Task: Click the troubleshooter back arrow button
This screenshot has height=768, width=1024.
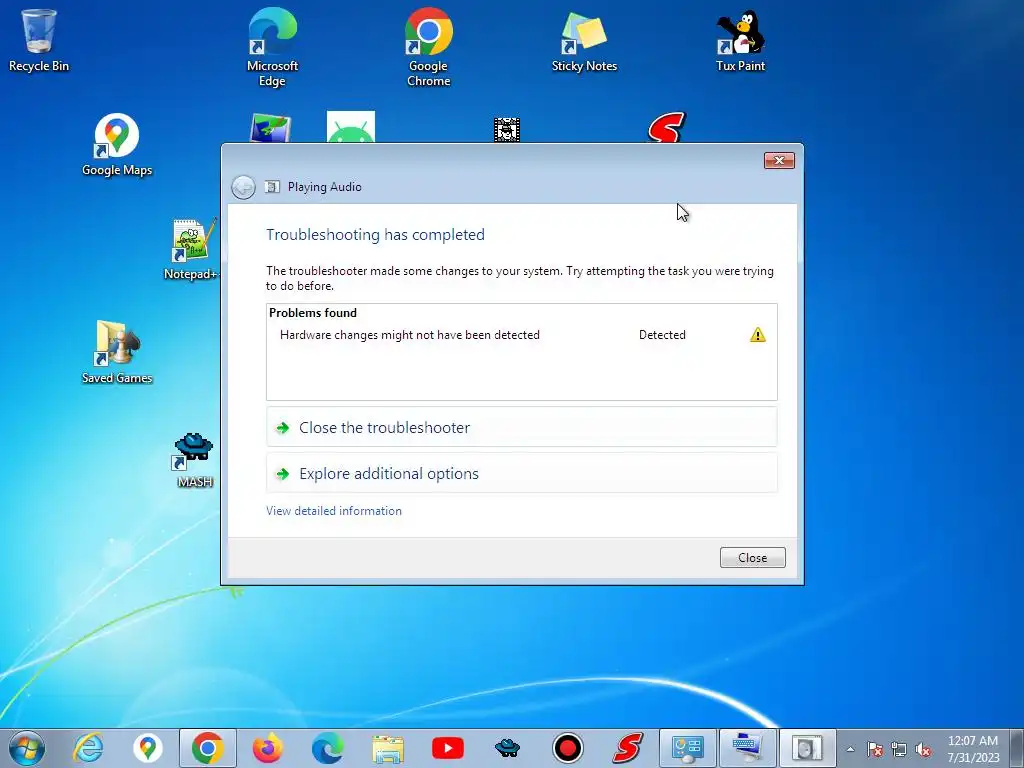Action: pos(243,187)
